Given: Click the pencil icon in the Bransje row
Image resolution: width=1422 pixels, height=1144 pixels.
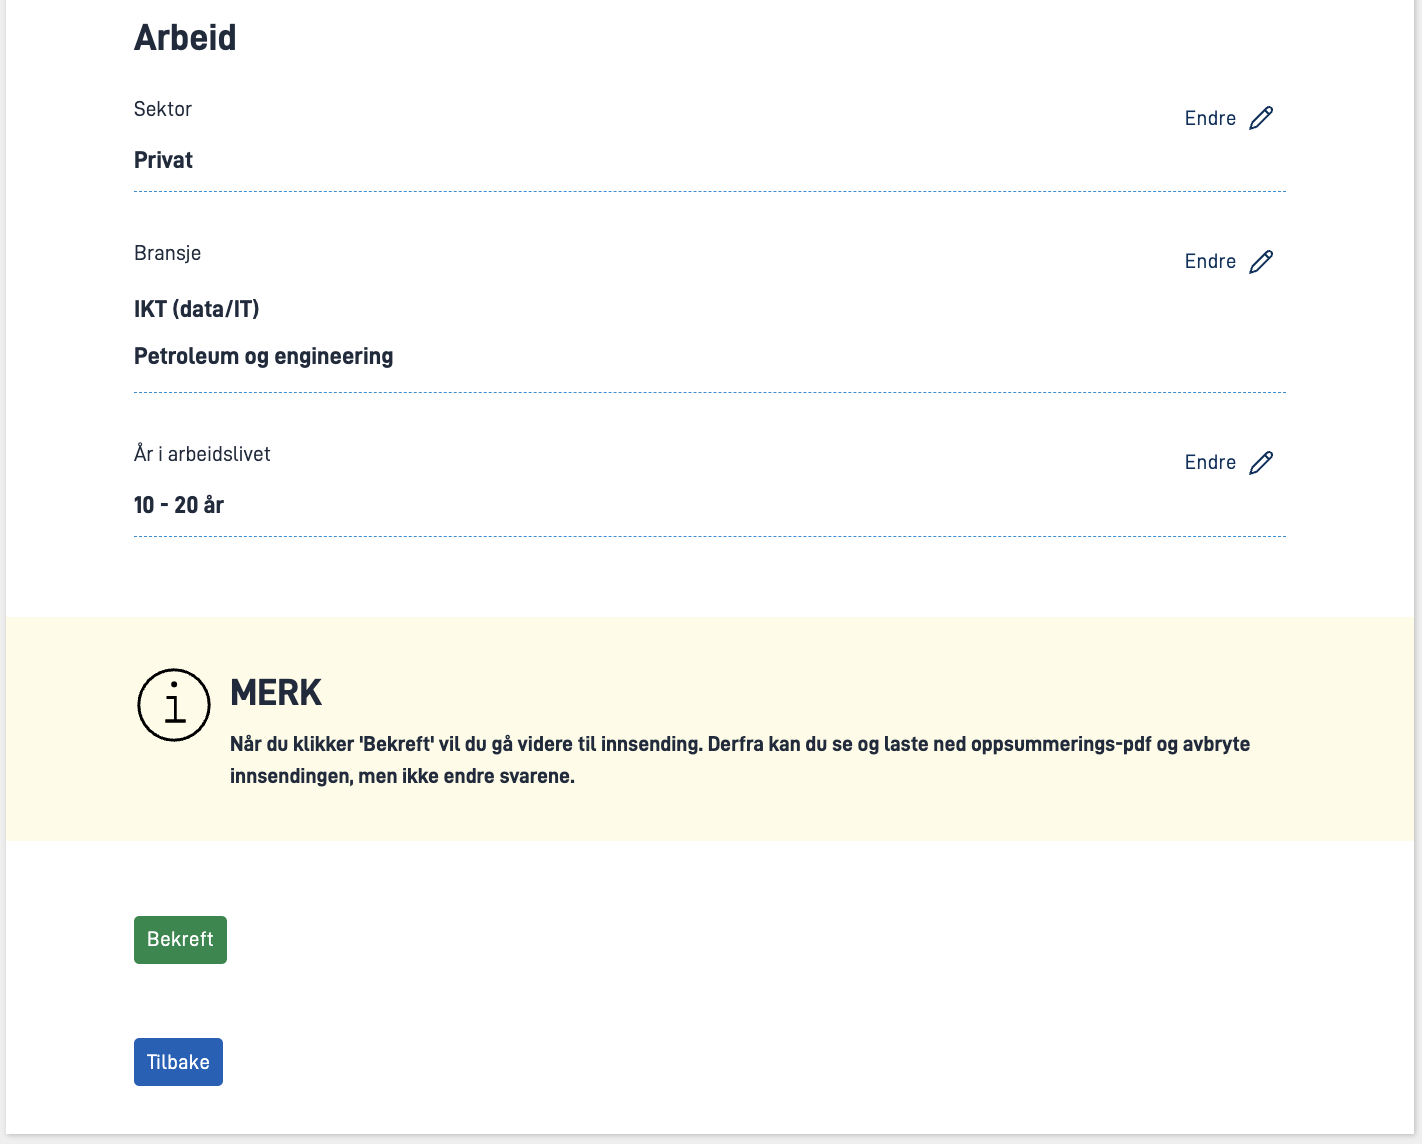Looking at the screenshot, I should pos(1261,261).
